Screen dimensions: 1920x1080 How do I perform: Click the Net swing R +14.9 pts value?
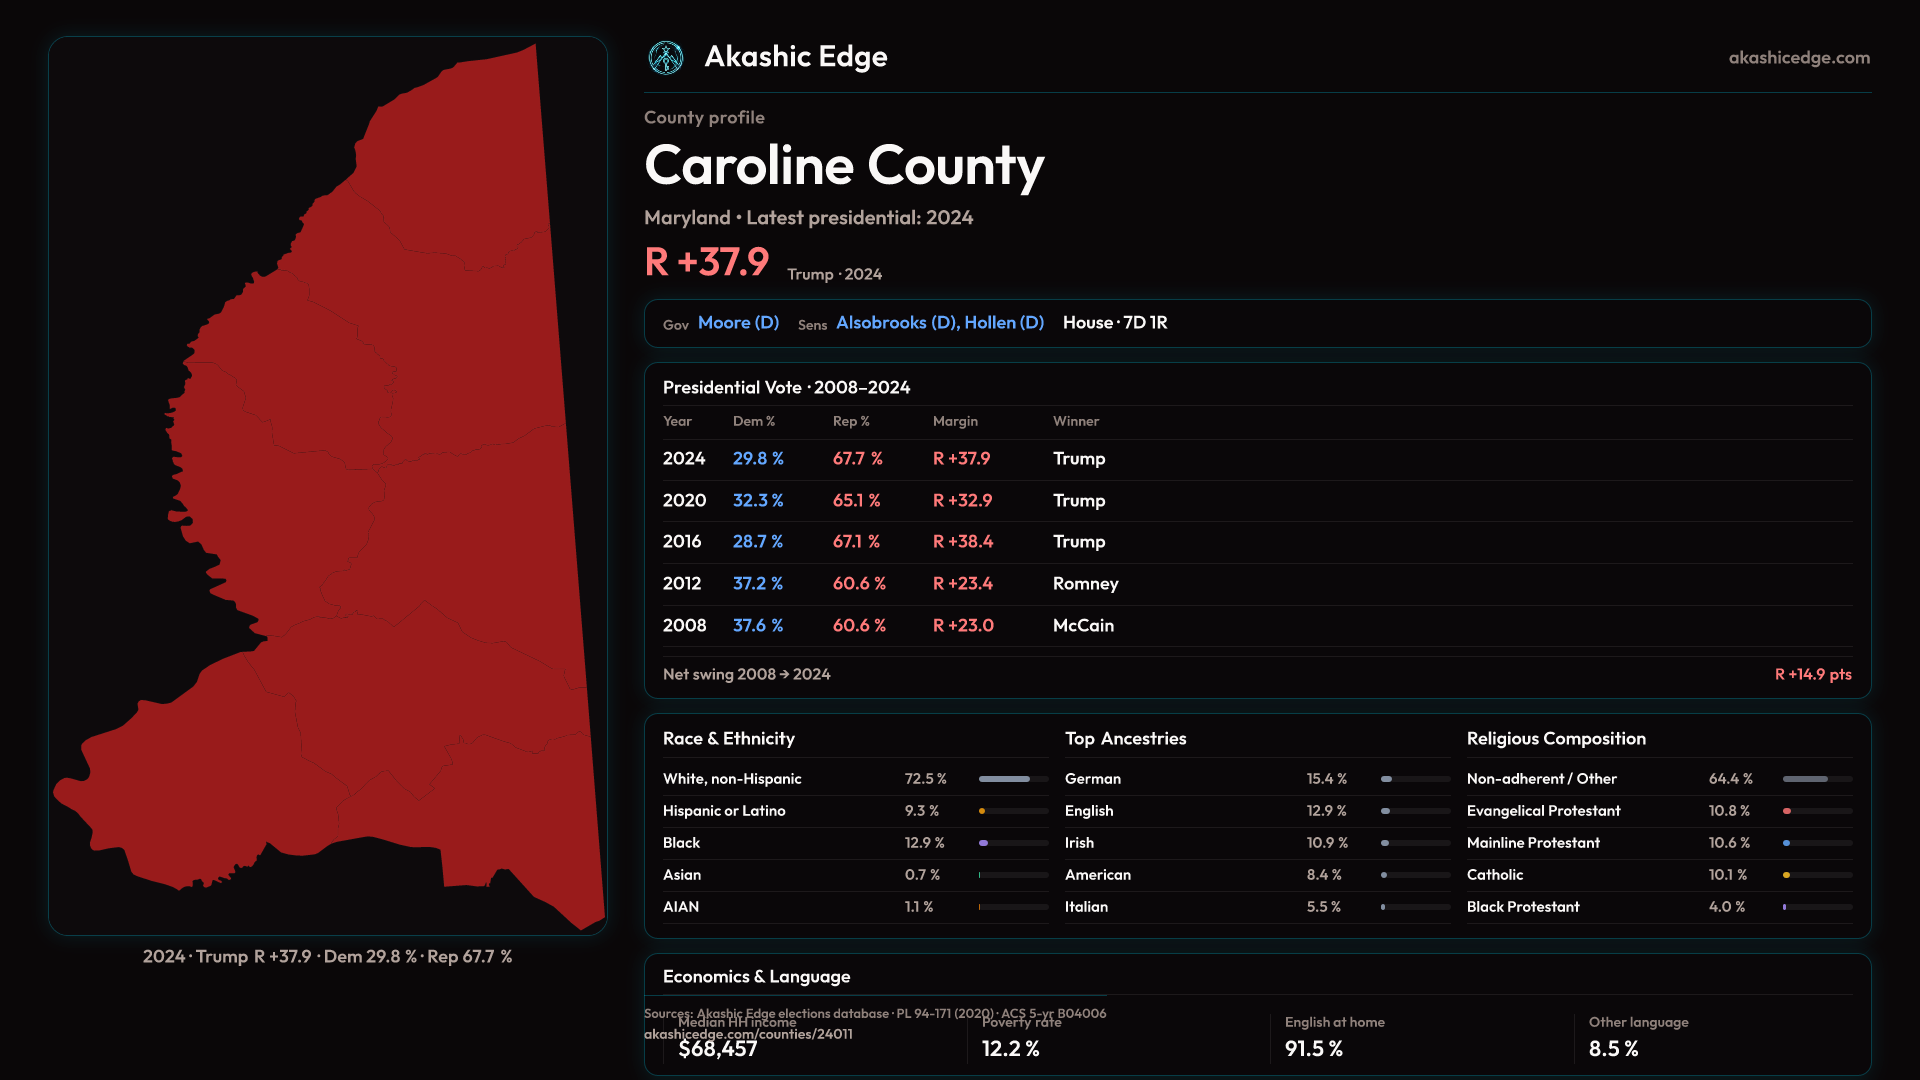pos(1812,675)
